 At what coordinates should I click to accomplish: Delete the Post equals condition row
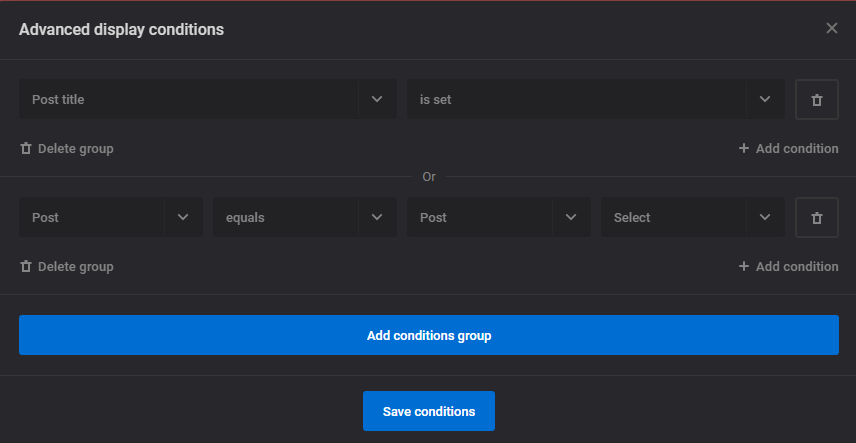coord(817,217)
